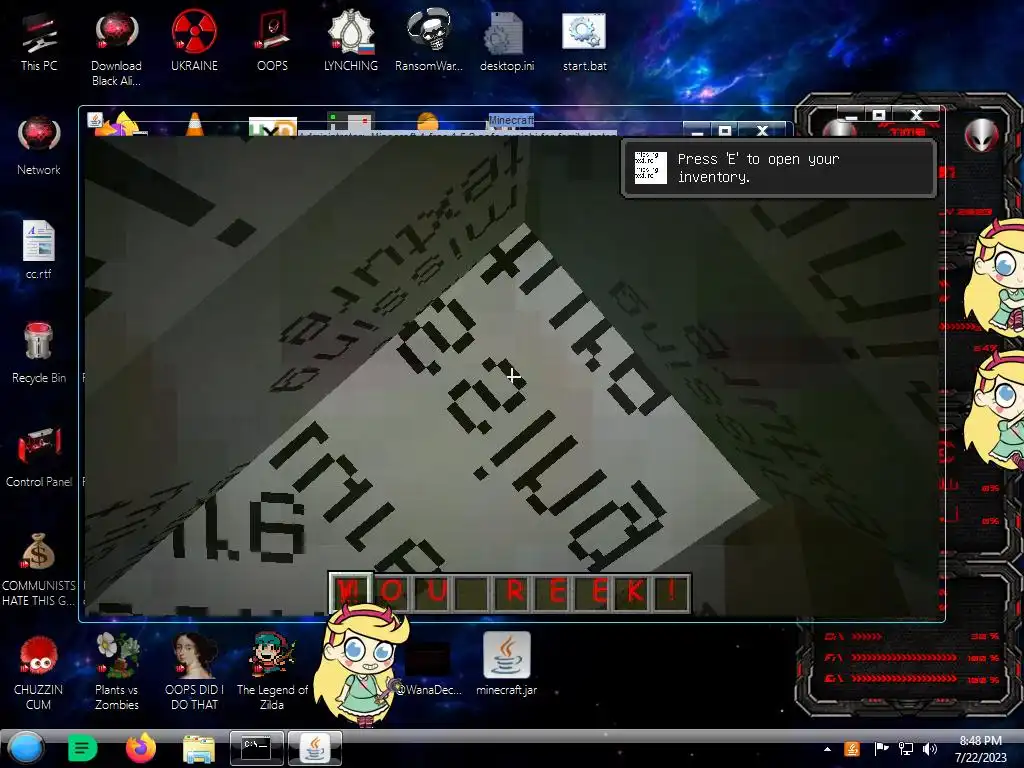Open the Control Panel shortcut
1024x768 pixels.
(x=39, y=457)
